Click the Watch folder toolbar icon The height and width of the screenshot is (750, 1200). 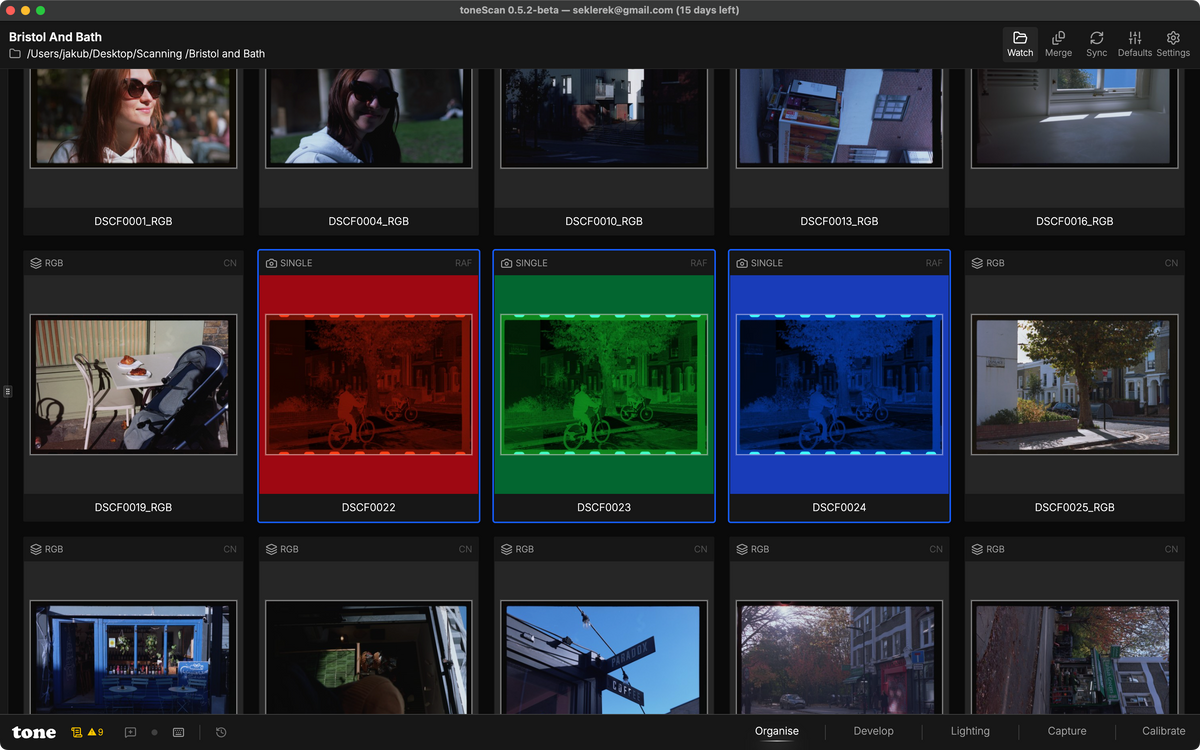tap(1020, 38)
